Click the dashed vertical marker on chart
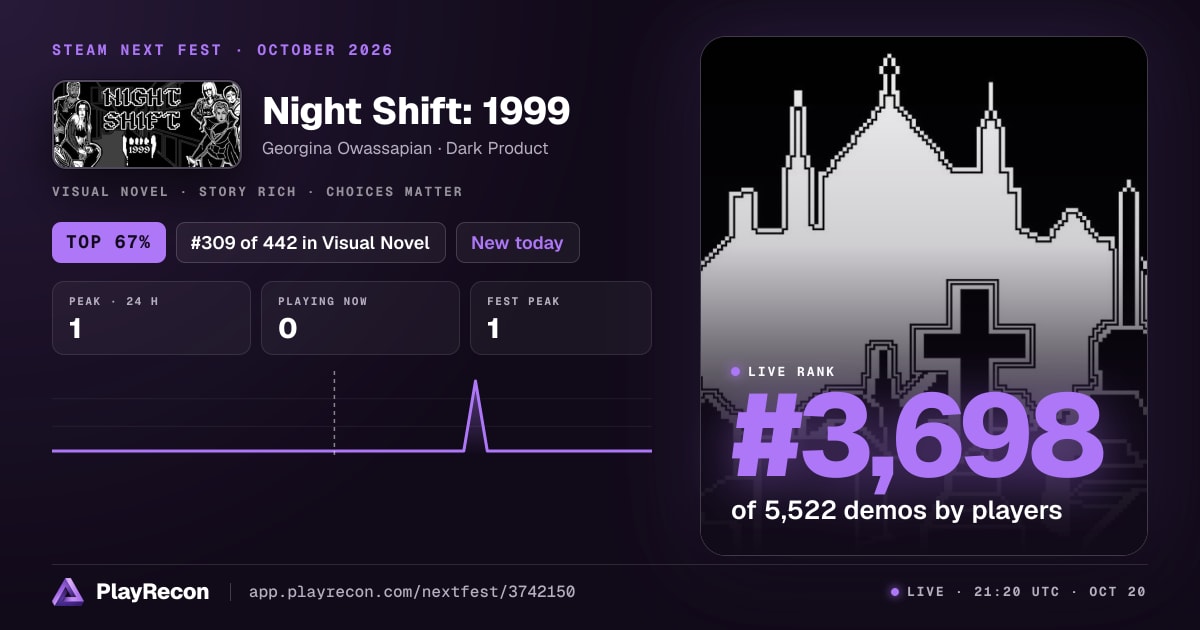The height and width of the screenshot is (630, 1200). coord(334,412)
